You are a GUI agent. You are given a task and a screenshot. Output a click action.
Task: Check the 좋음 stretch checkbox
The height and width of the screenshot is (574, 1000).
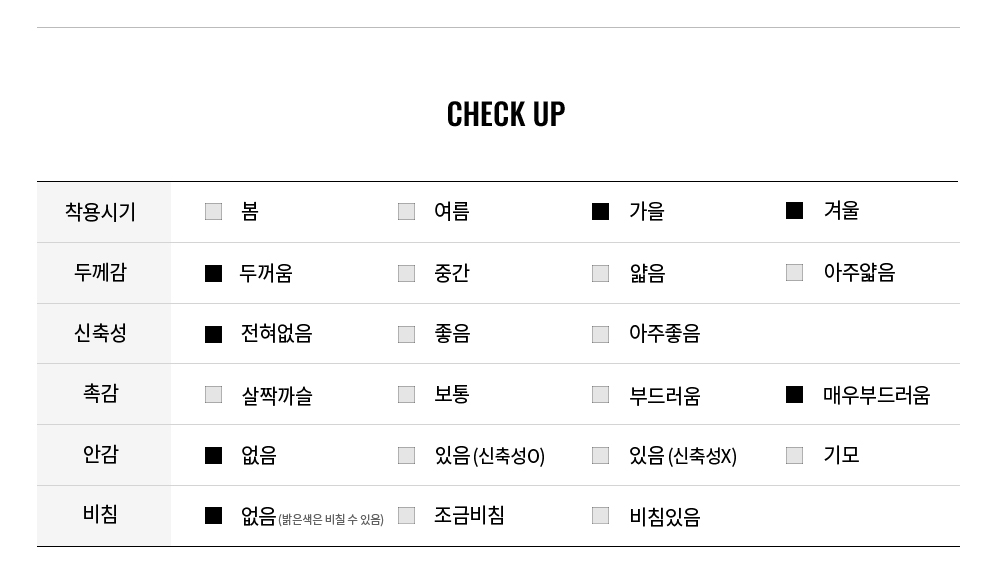406,334
